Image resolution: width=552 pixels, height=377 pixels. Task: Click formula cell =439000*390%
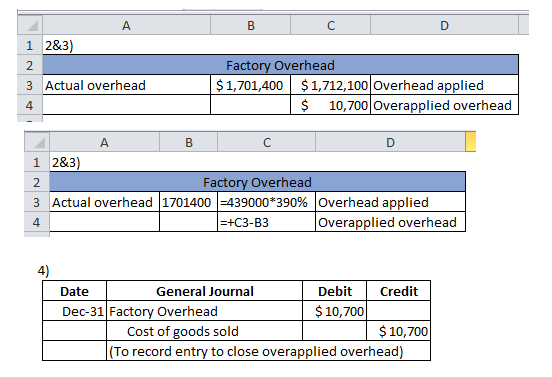266,202
